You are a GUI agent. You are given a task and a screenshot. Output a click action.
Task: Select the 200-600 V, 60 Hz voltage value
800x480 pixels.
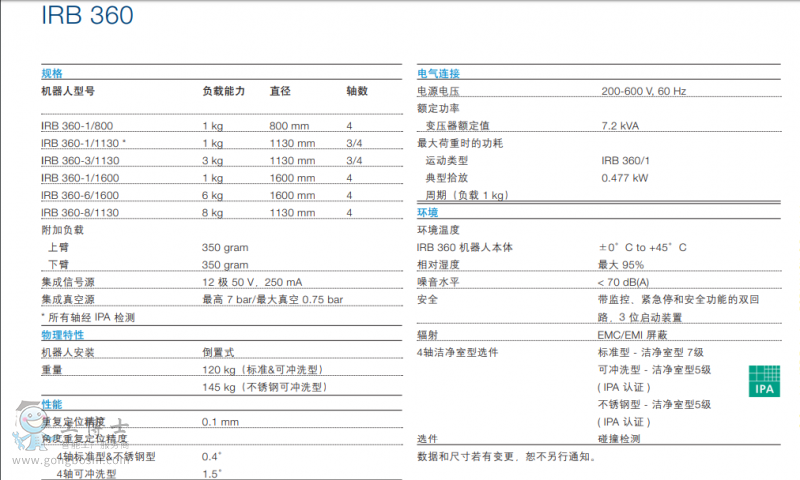(643, 91)
